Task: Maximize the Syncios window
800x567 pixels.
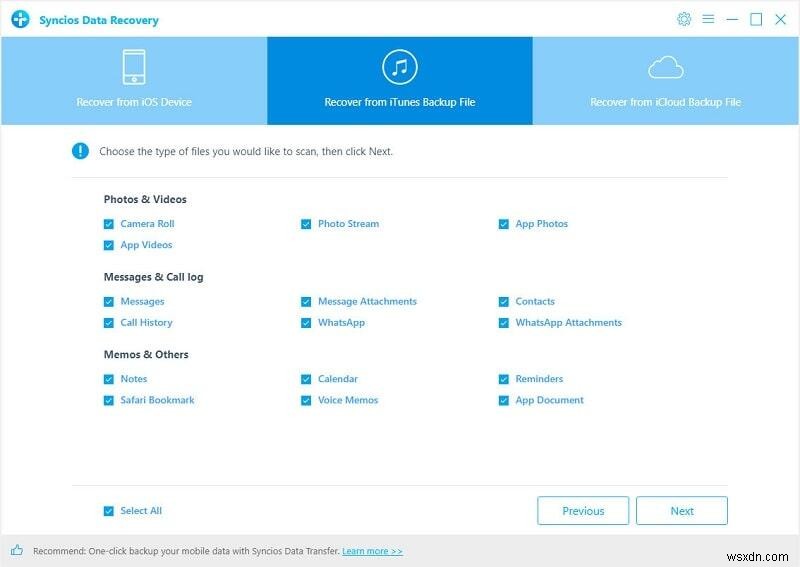Action: pyautogui.click(x=756, y=19)
